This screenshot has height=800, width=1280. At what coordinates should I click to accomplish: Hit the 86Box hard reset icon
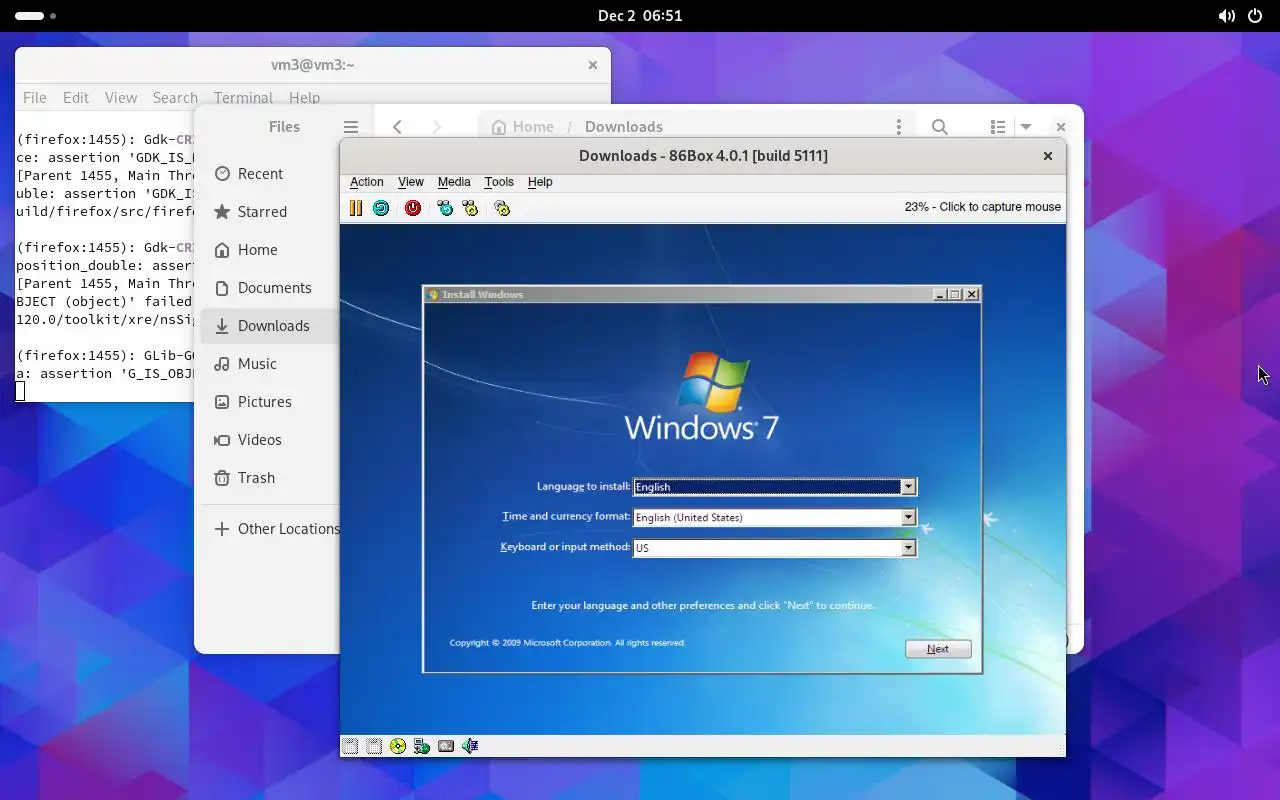pos(381,208)
